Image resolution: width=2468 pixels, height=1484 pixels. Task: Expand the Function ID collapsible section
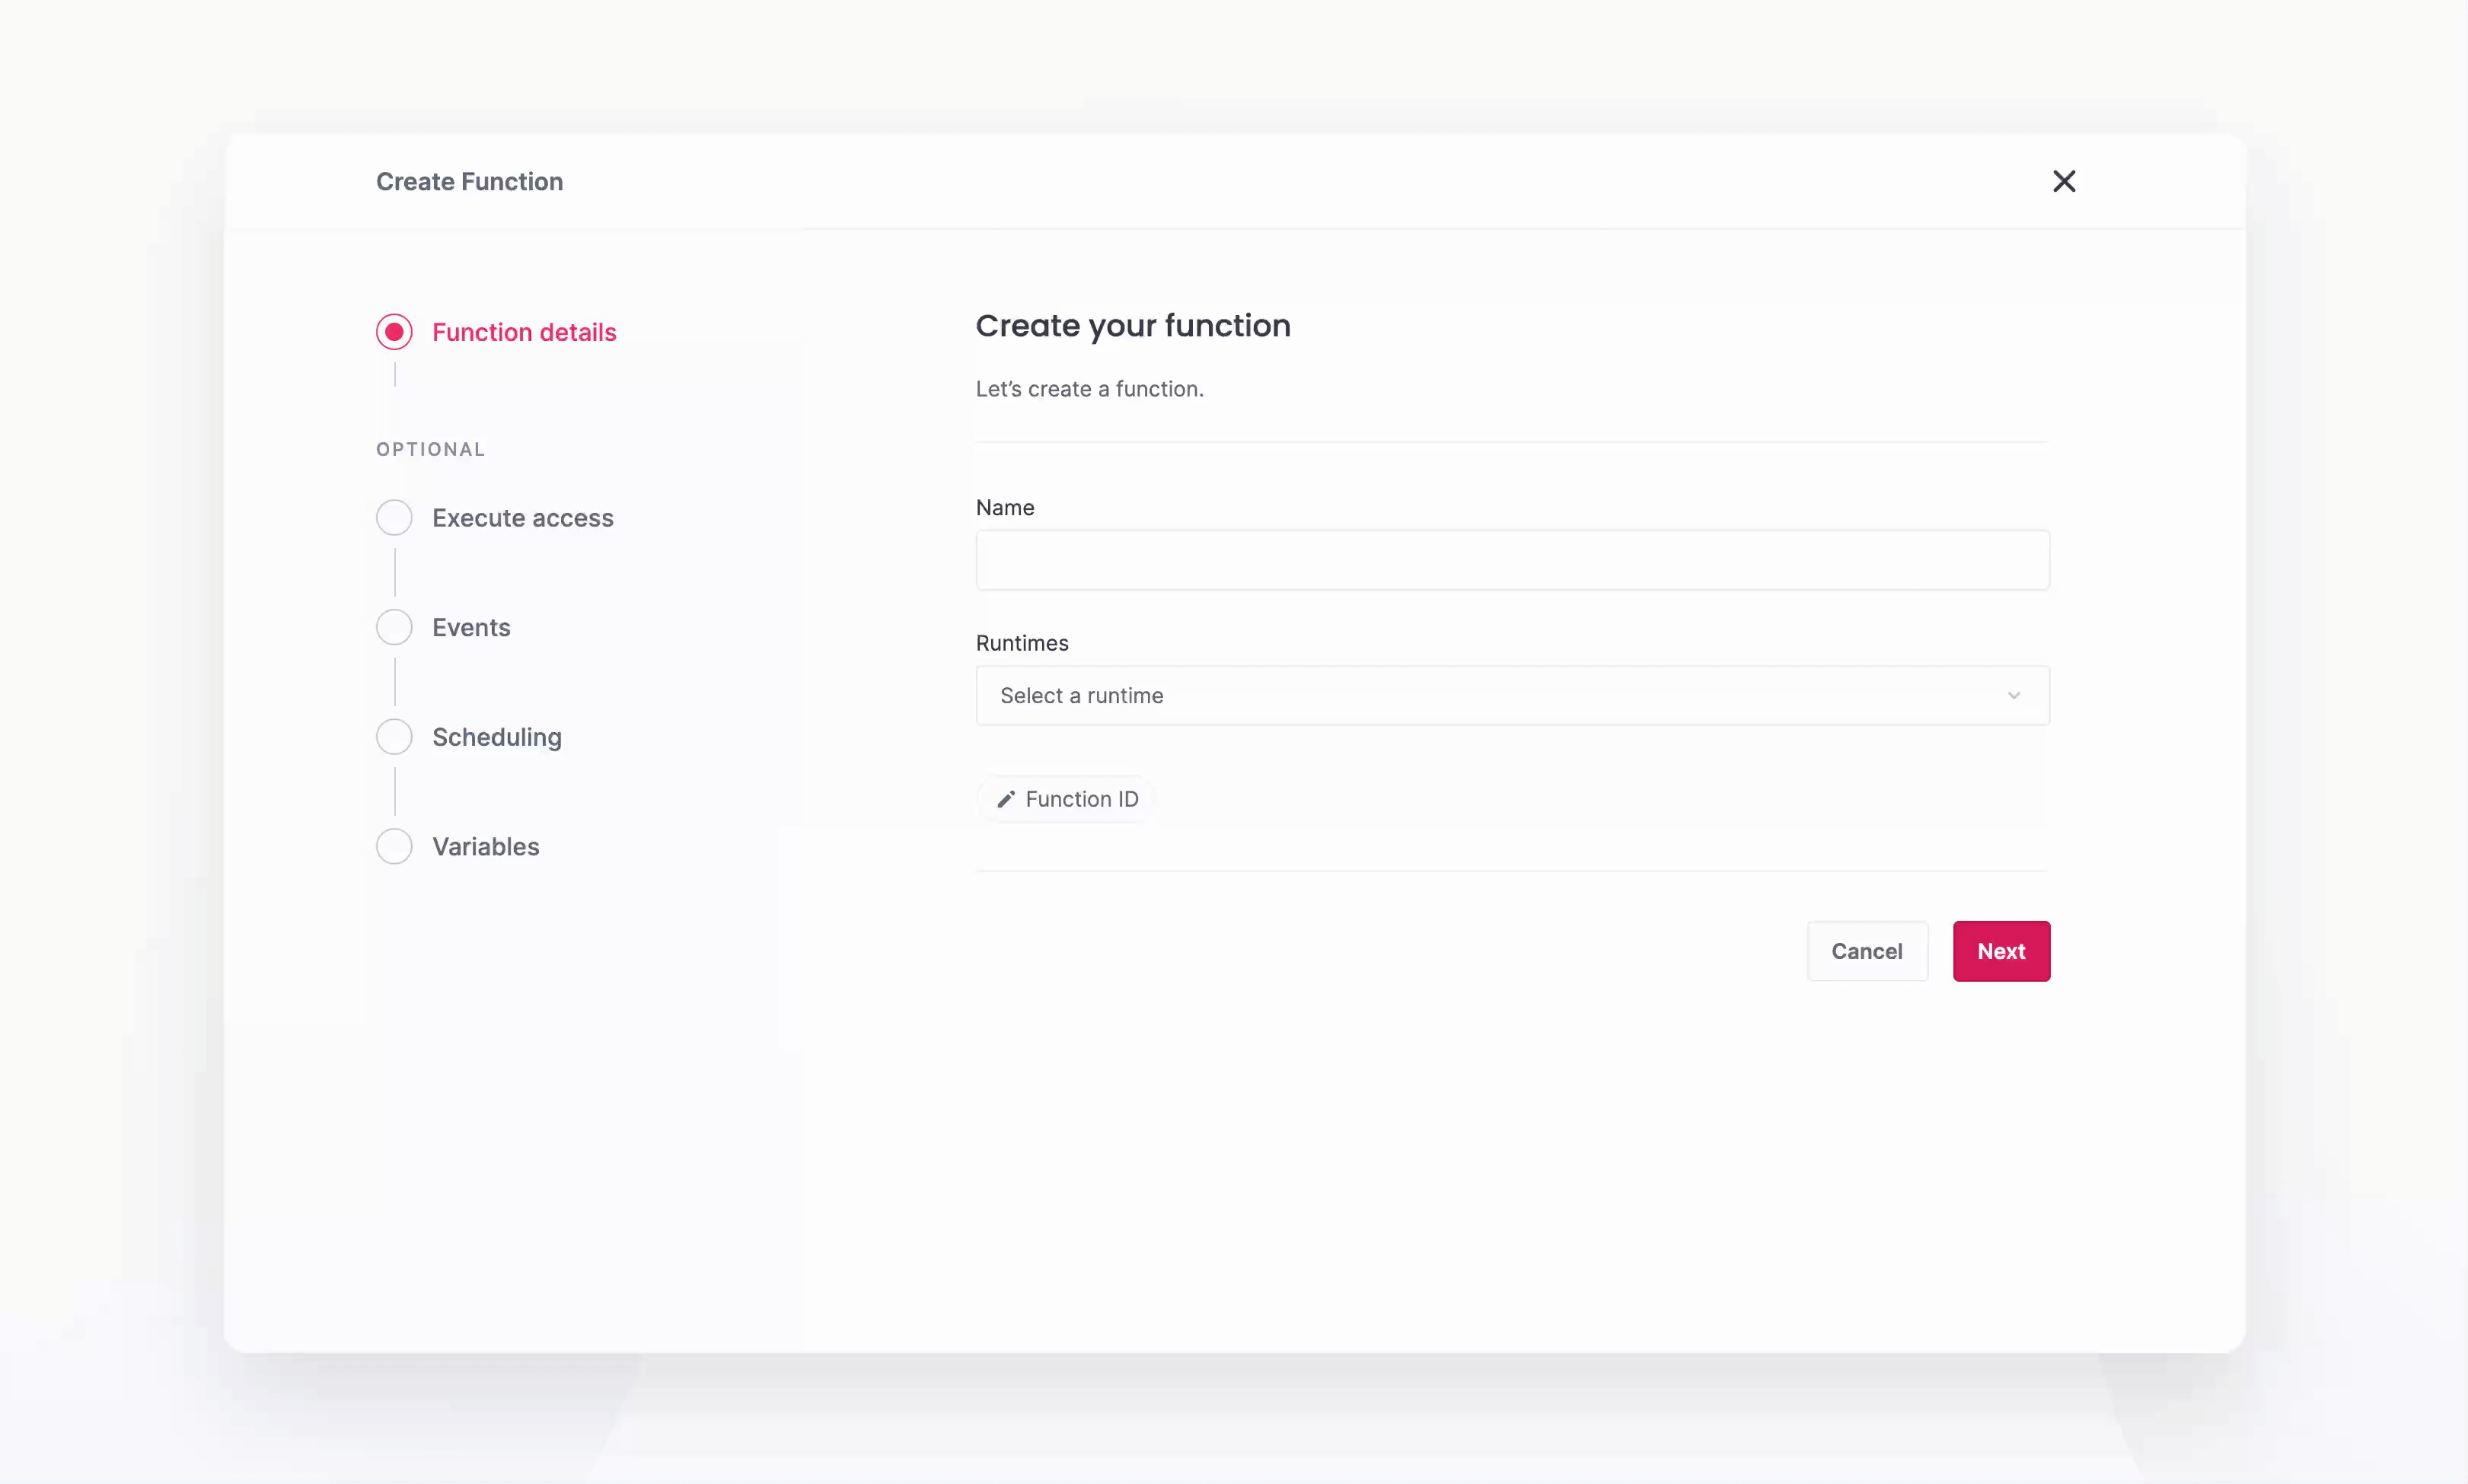point(1067,798)
